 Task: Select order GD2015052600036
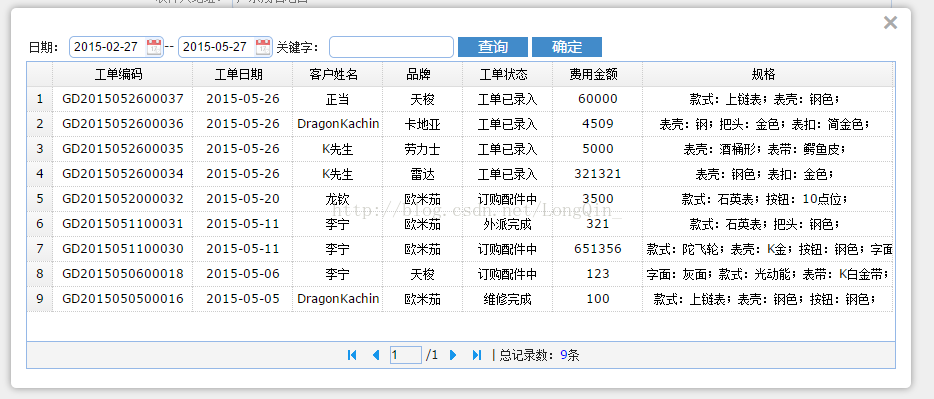pos(123,124)
